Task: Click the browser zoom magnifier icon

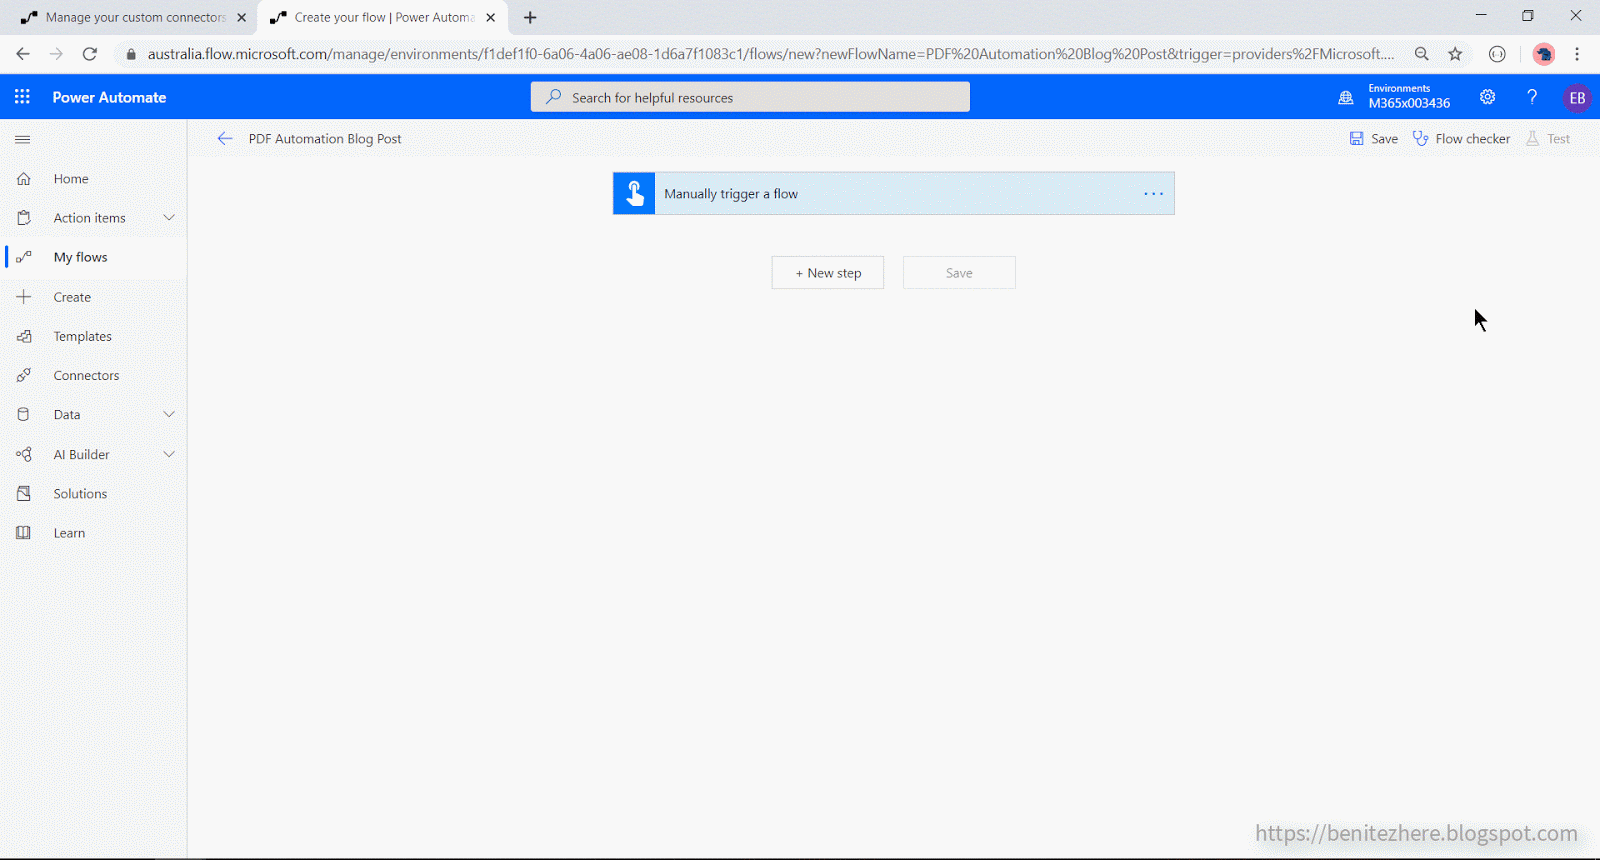Action: 1422,54
